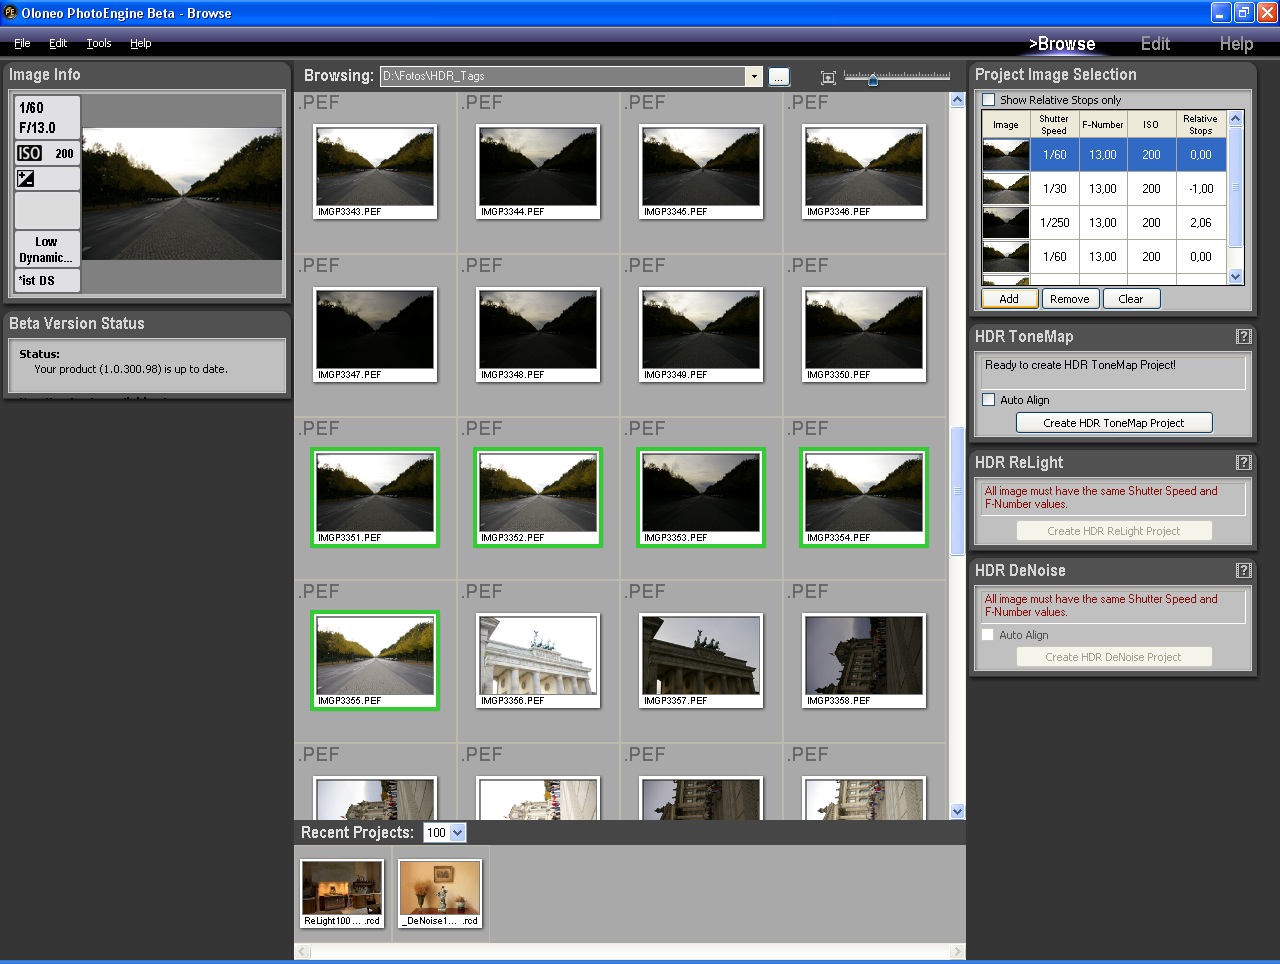The image size is (1280, 964).
Task: Click the fit-thumbnails icon beside the zoom slider
Action: 828,76
